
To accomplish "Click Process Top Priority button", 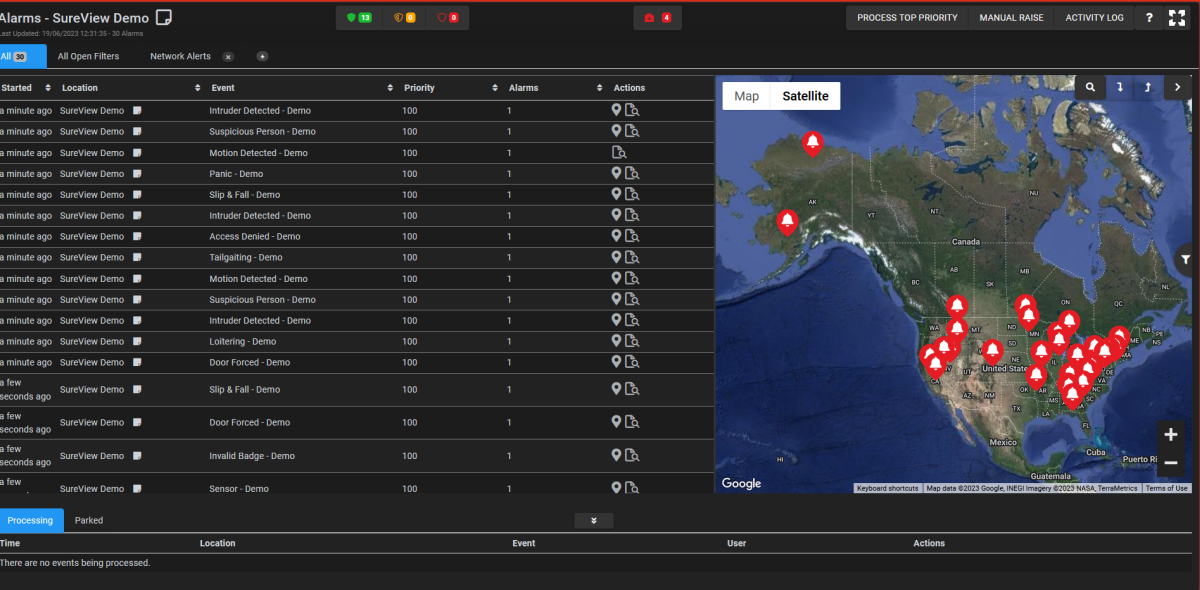I will [907, 18].
